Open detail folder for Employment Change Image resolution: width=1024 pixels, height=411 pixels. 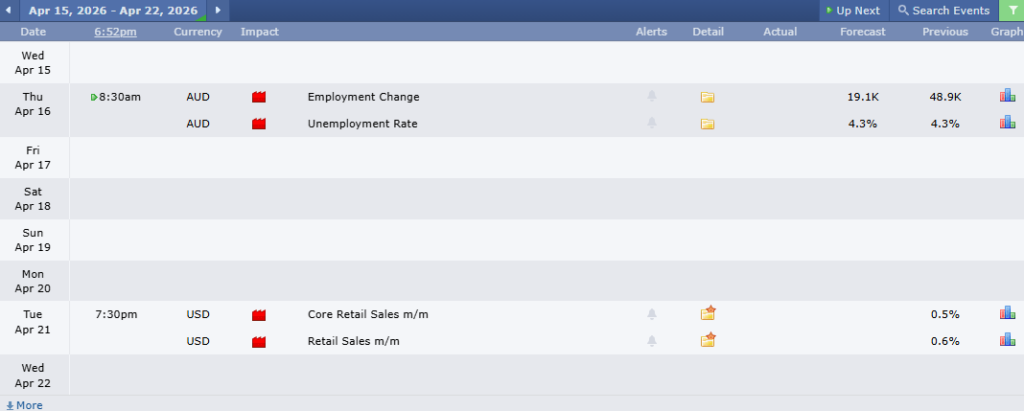click(707, 97)
